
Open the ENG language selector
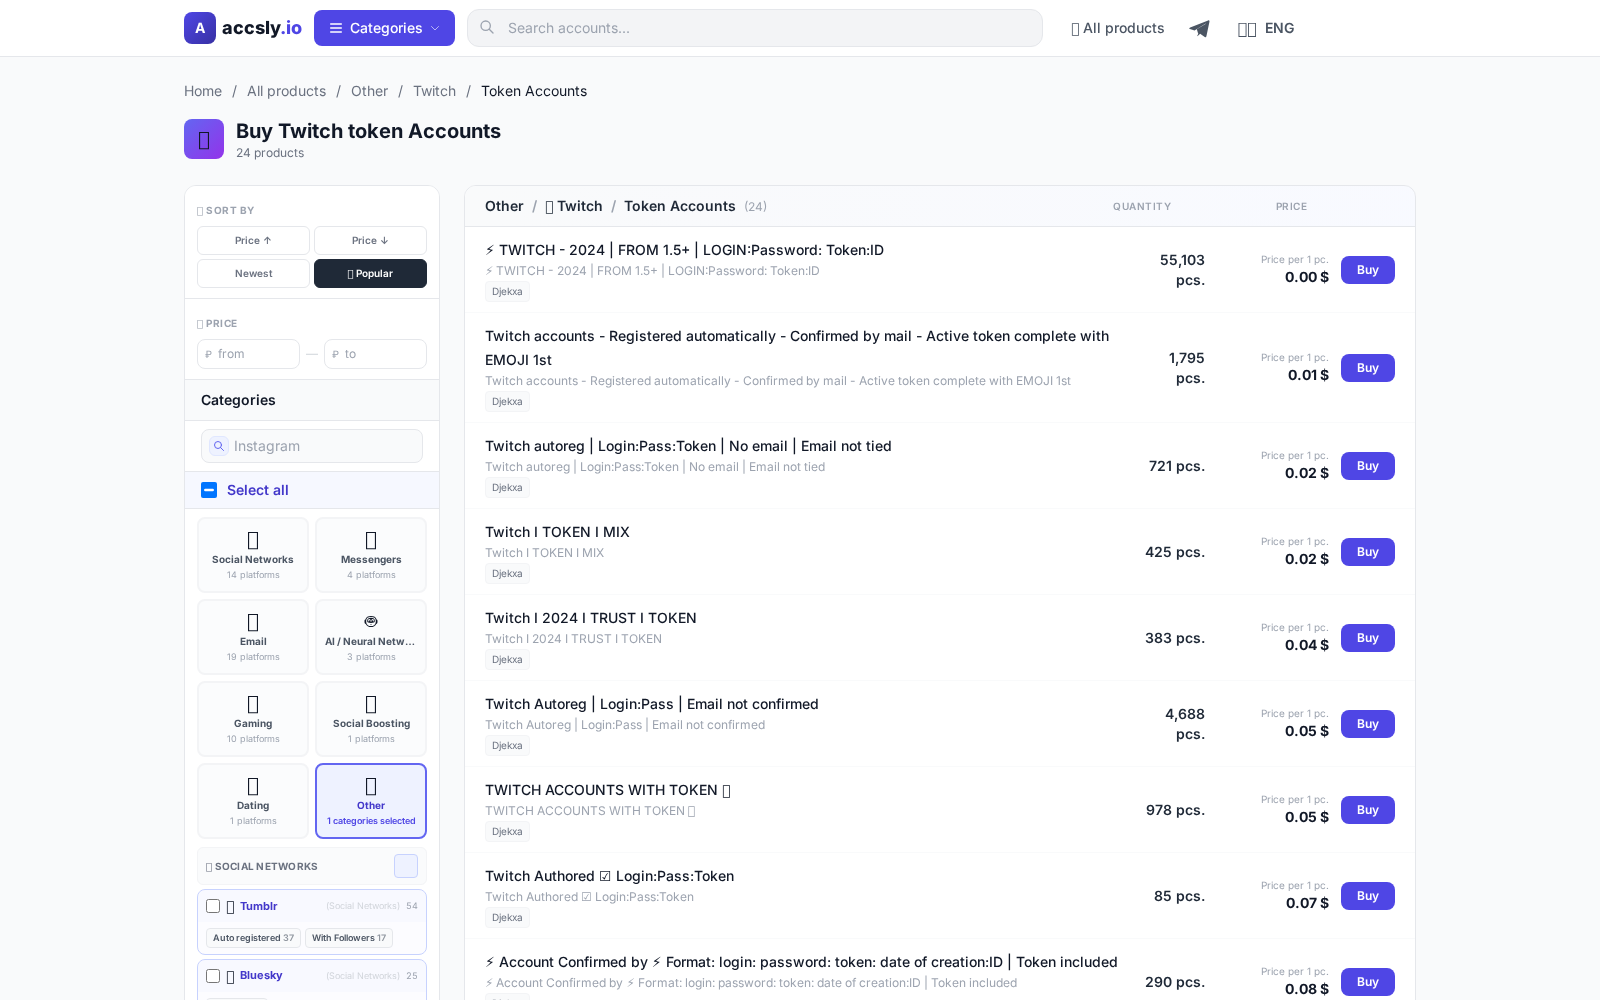[1266, 28]
